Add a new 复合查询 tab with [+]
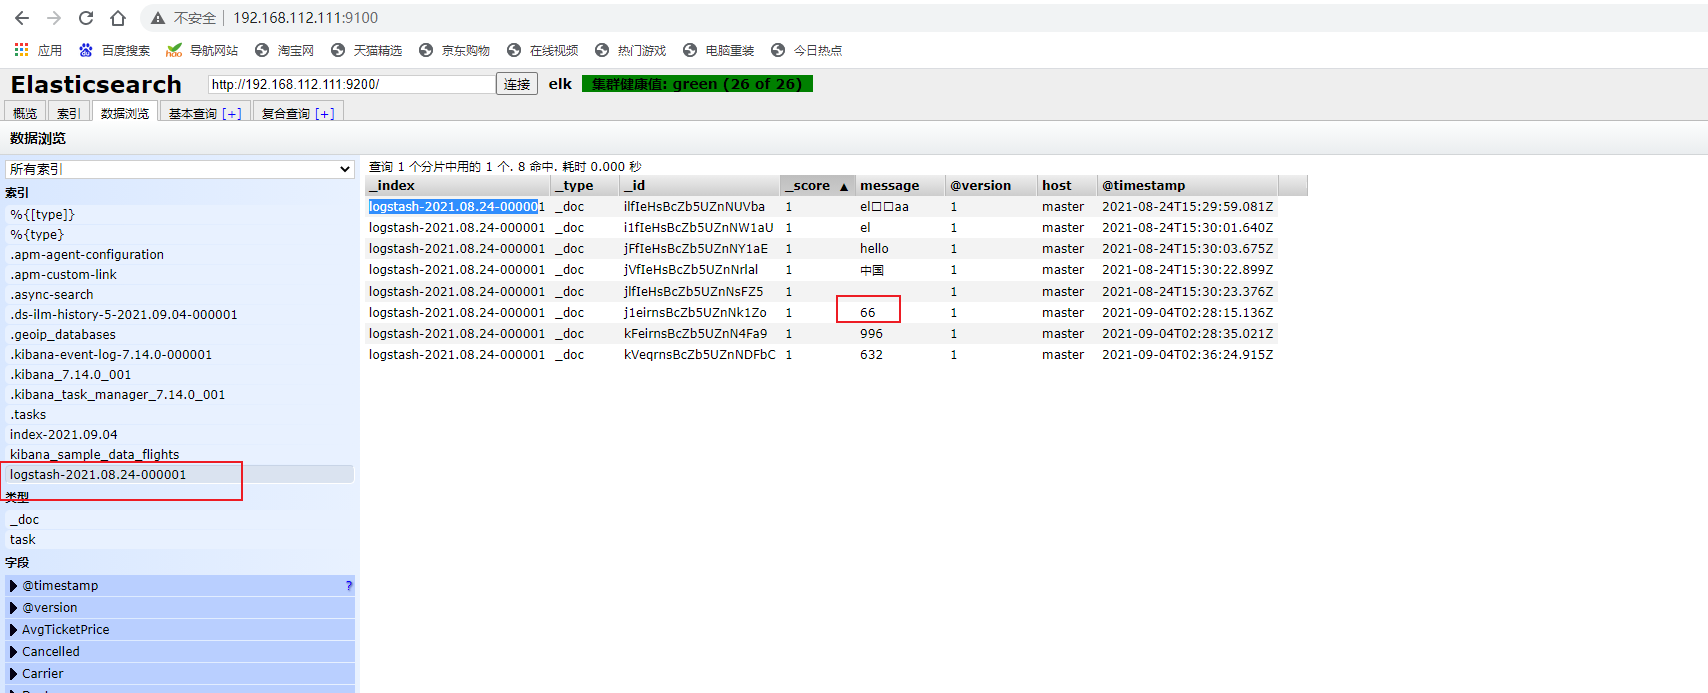The width and height of the screenshot is (1708, 693). click(325, 114)
